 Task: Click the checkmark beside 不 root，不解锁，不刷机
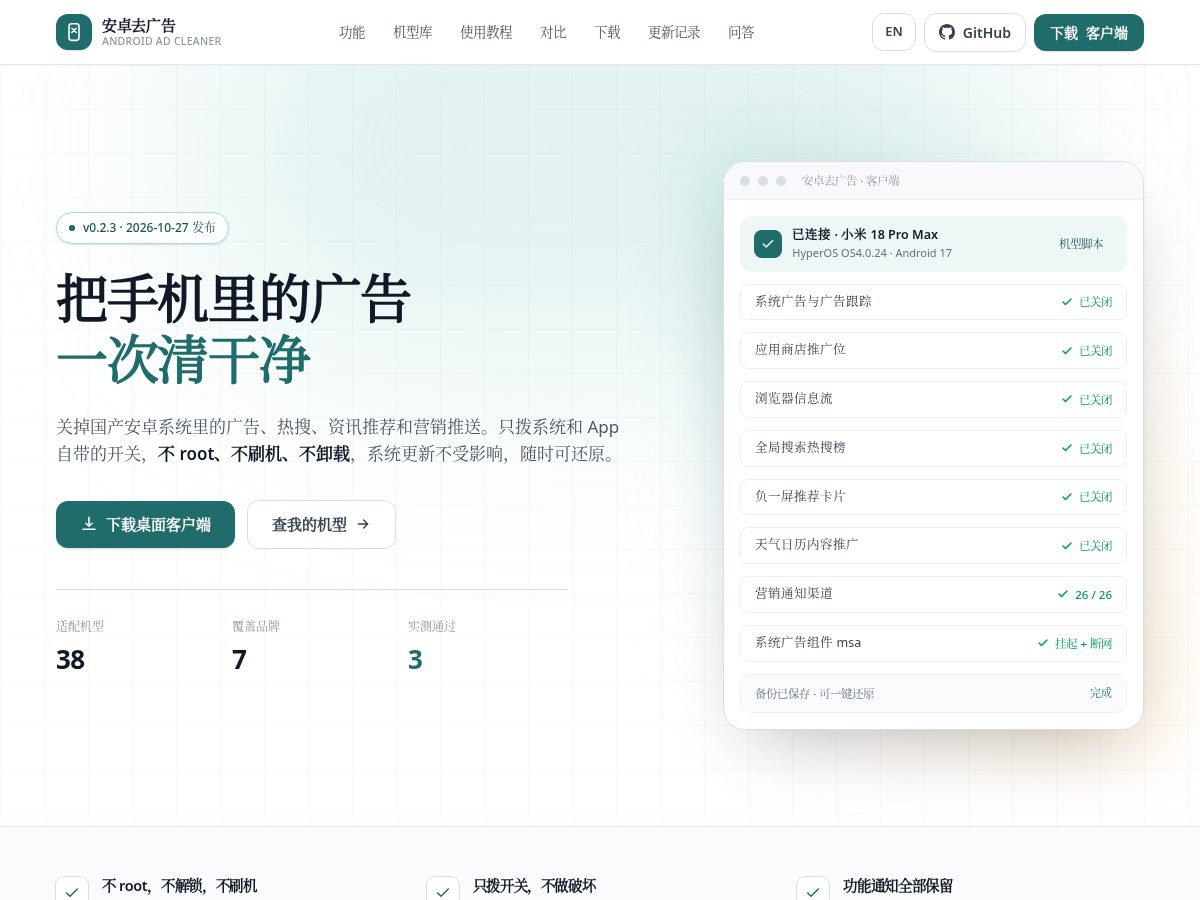[72, 892]
